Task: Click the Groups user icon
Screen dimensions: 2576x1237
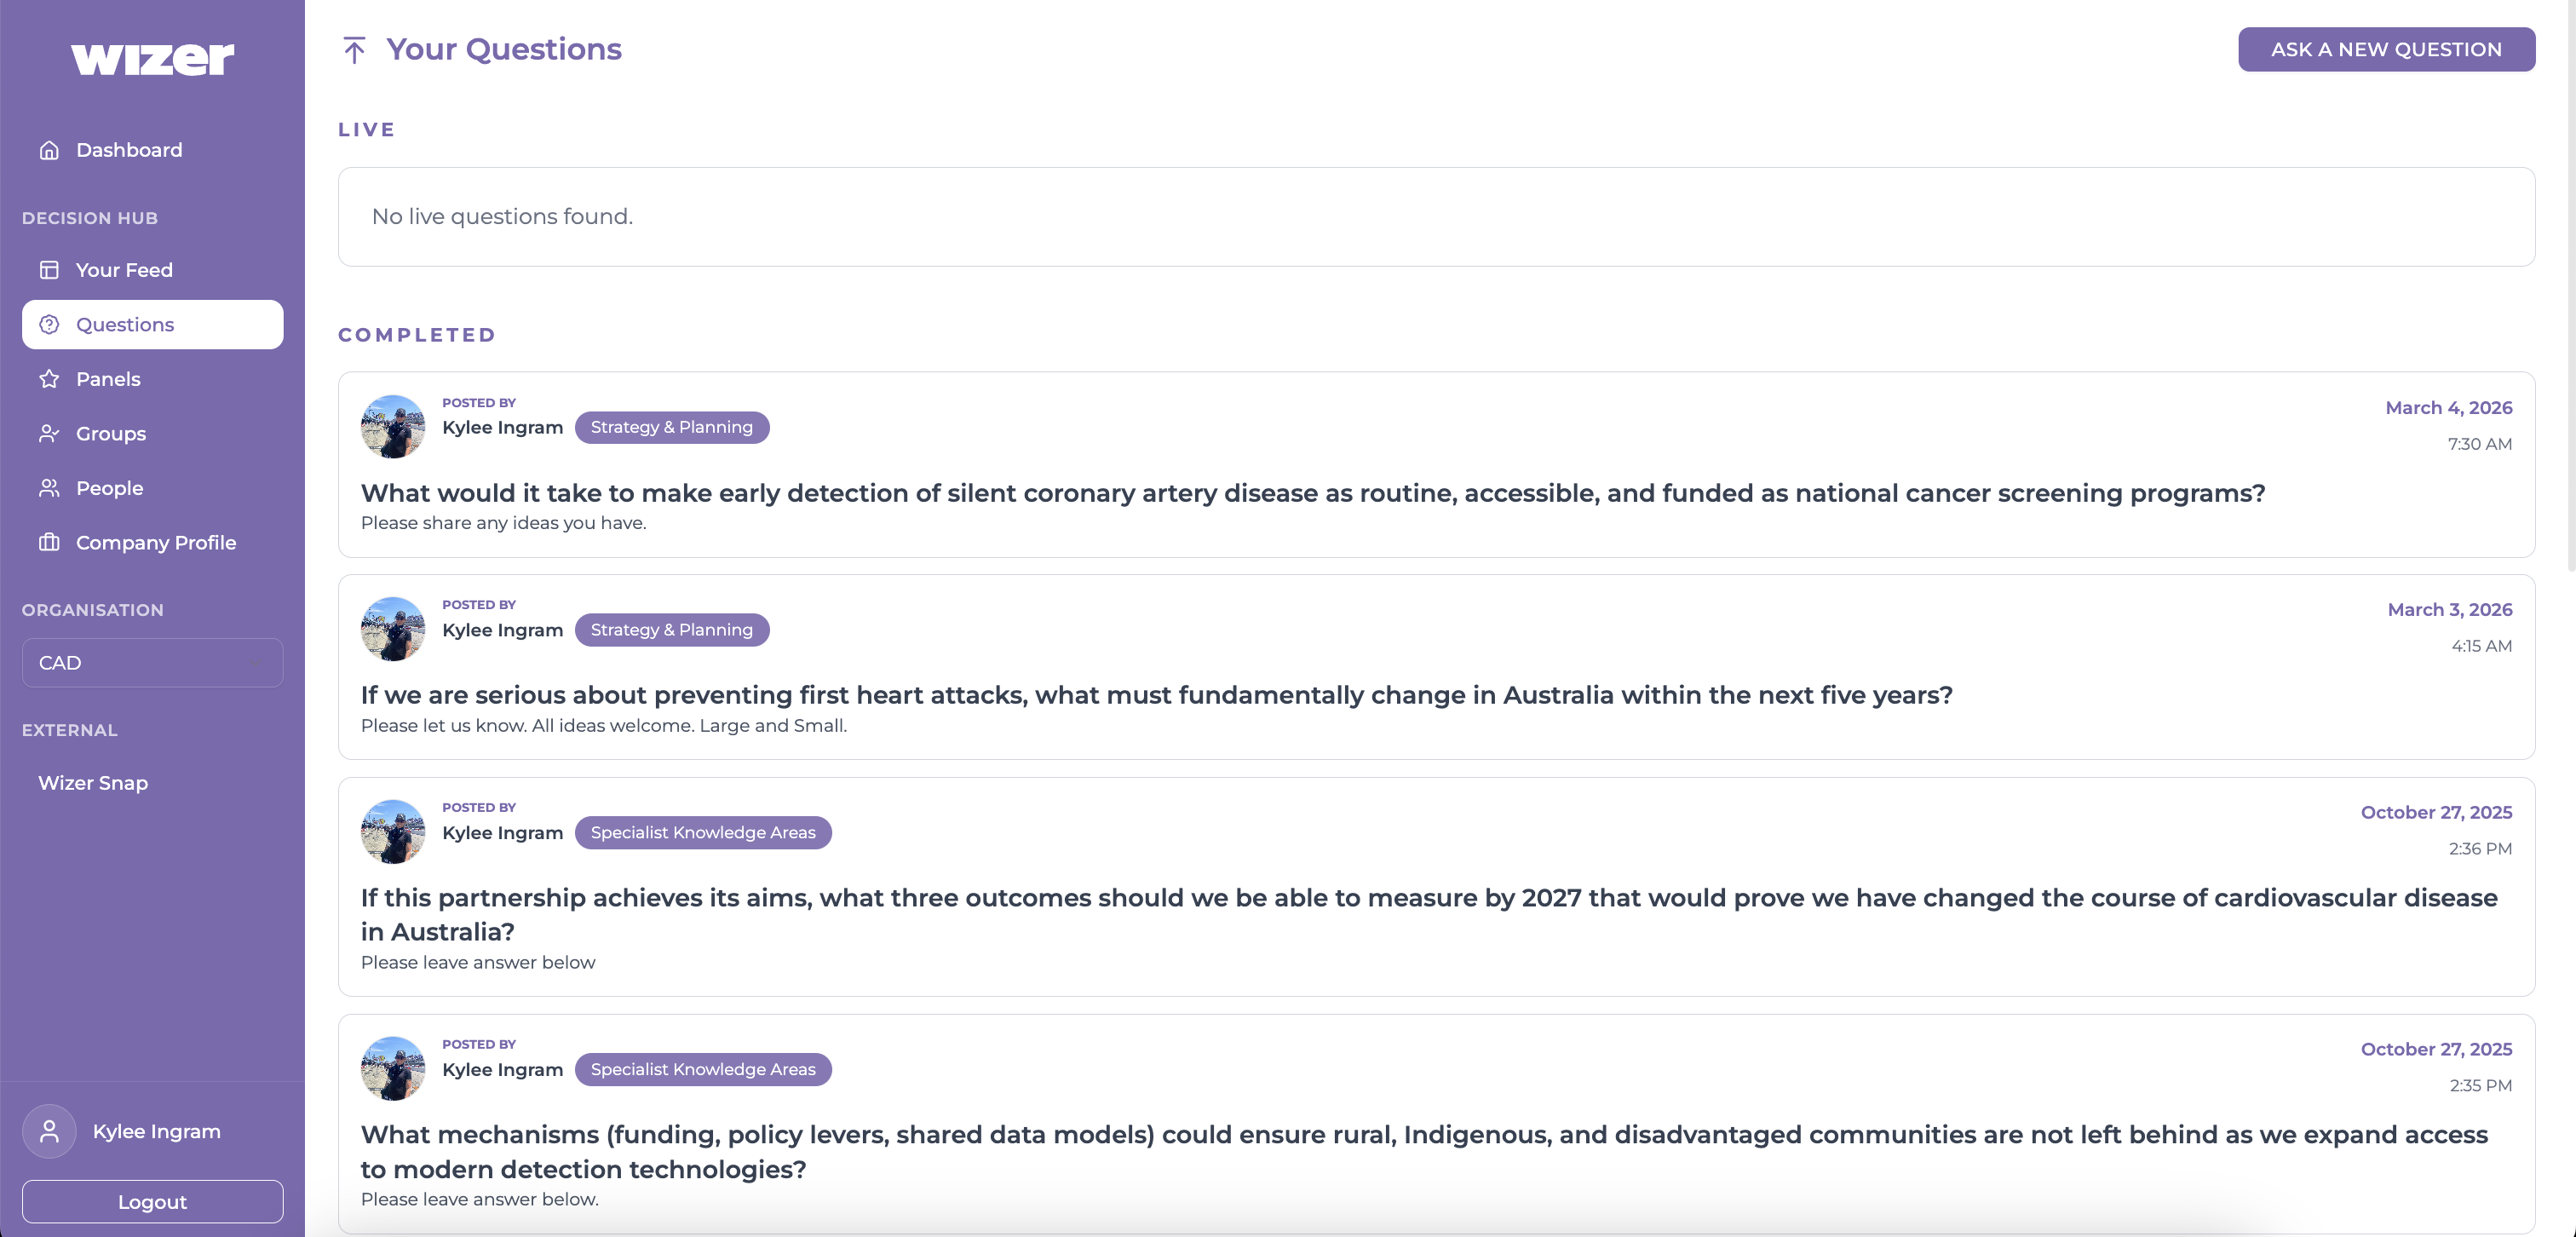Action: [x=49, y=434]
